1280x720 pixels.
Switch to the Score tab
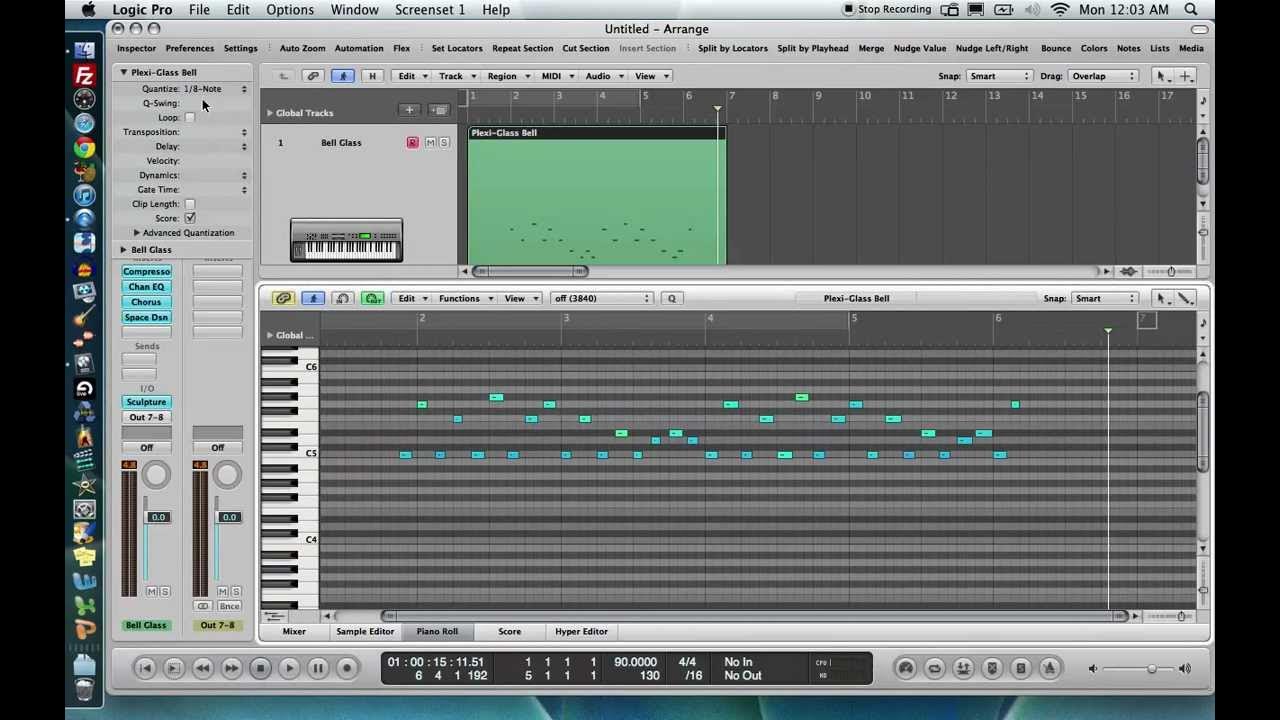tap(509, 631)
